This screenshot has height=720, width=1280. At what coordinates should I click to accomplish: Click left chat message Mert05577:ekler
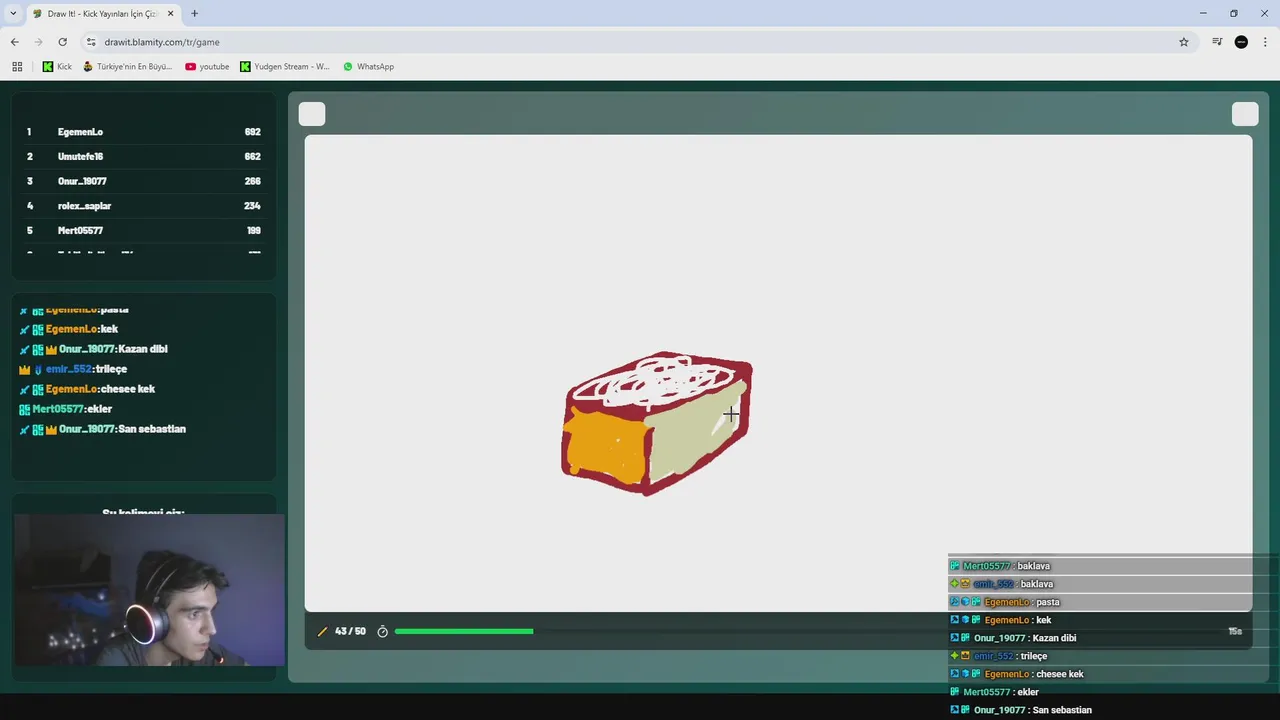click(x=66, y=409)
